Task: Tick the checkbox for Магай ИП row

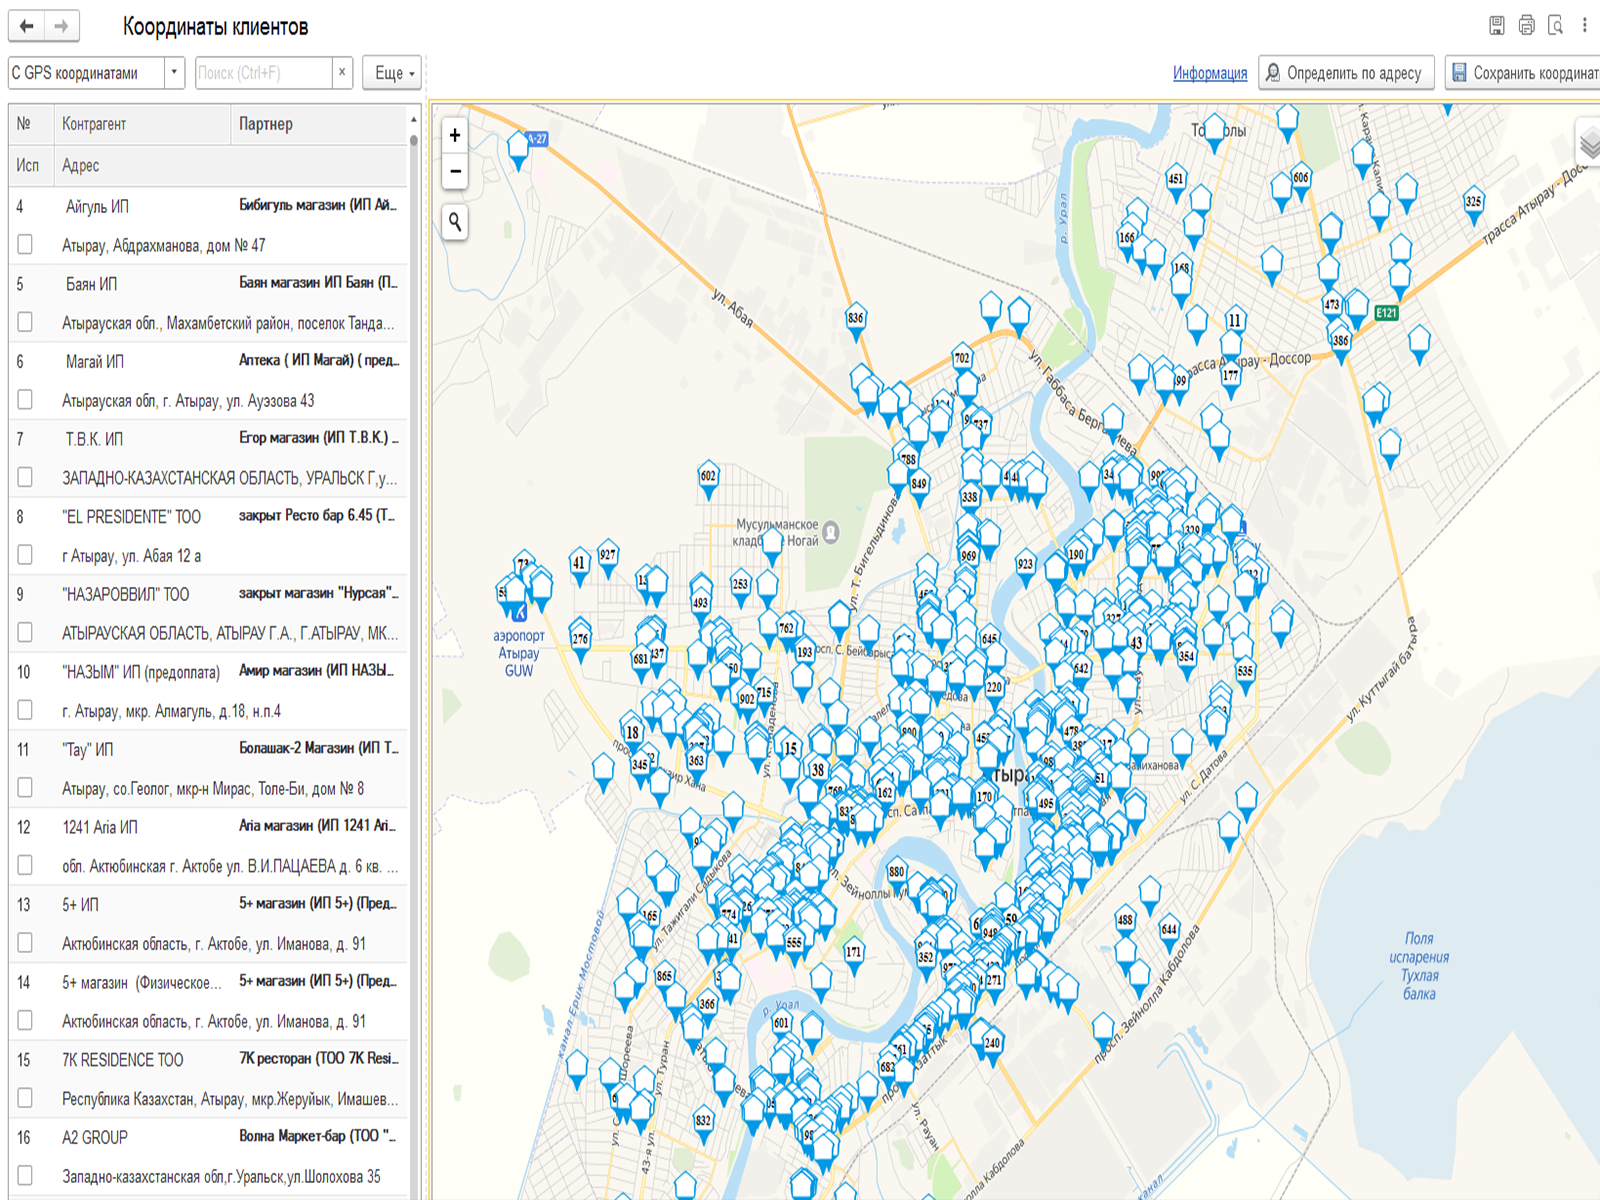Action: click(25, 400)
